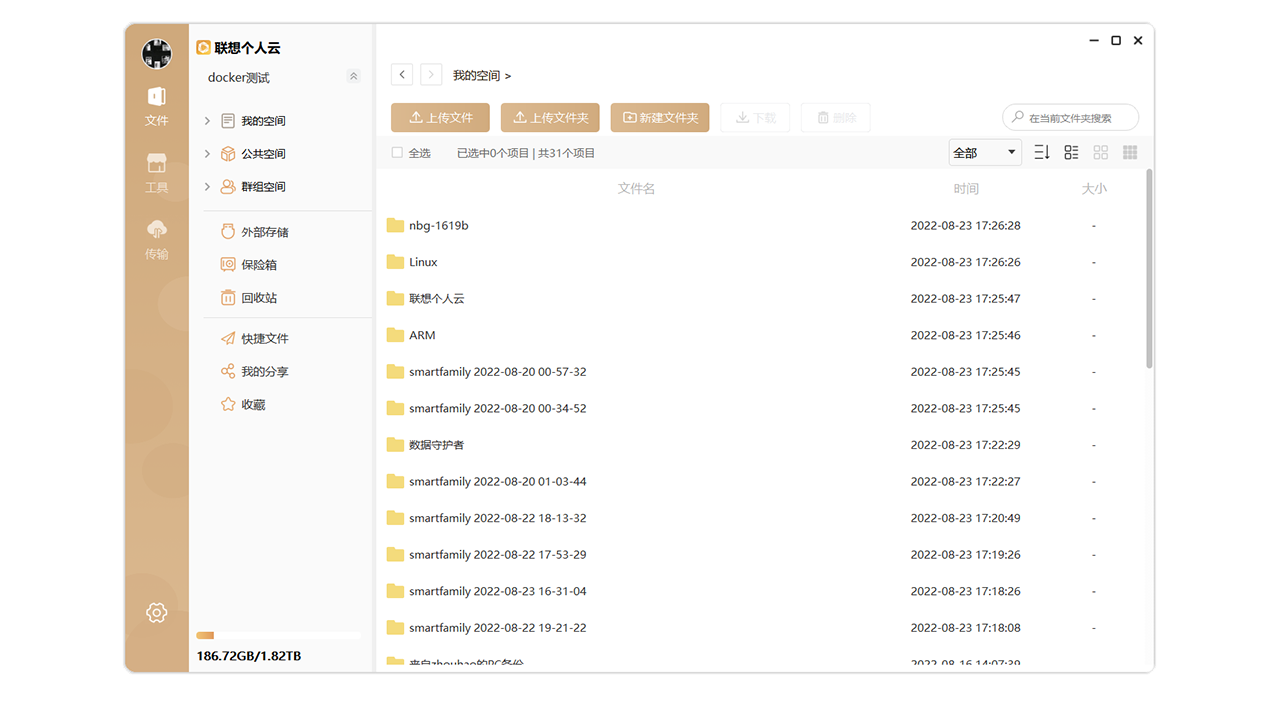Click the 新建文件夹 button
The height and width of the screenshot is (720, 1280).
pos(660,117)
